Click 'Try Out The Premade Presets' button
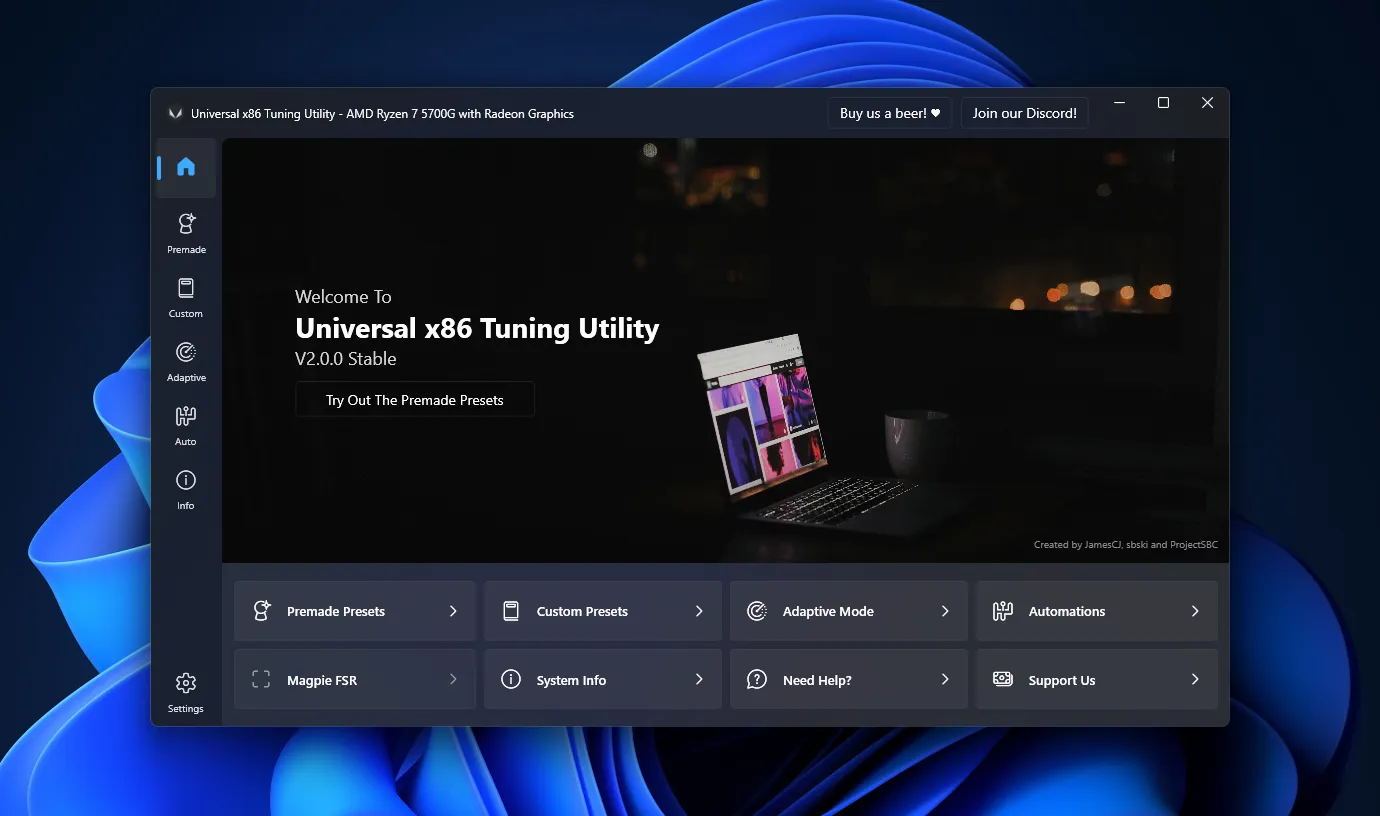 pyautogui.click(x=415, y=400)
